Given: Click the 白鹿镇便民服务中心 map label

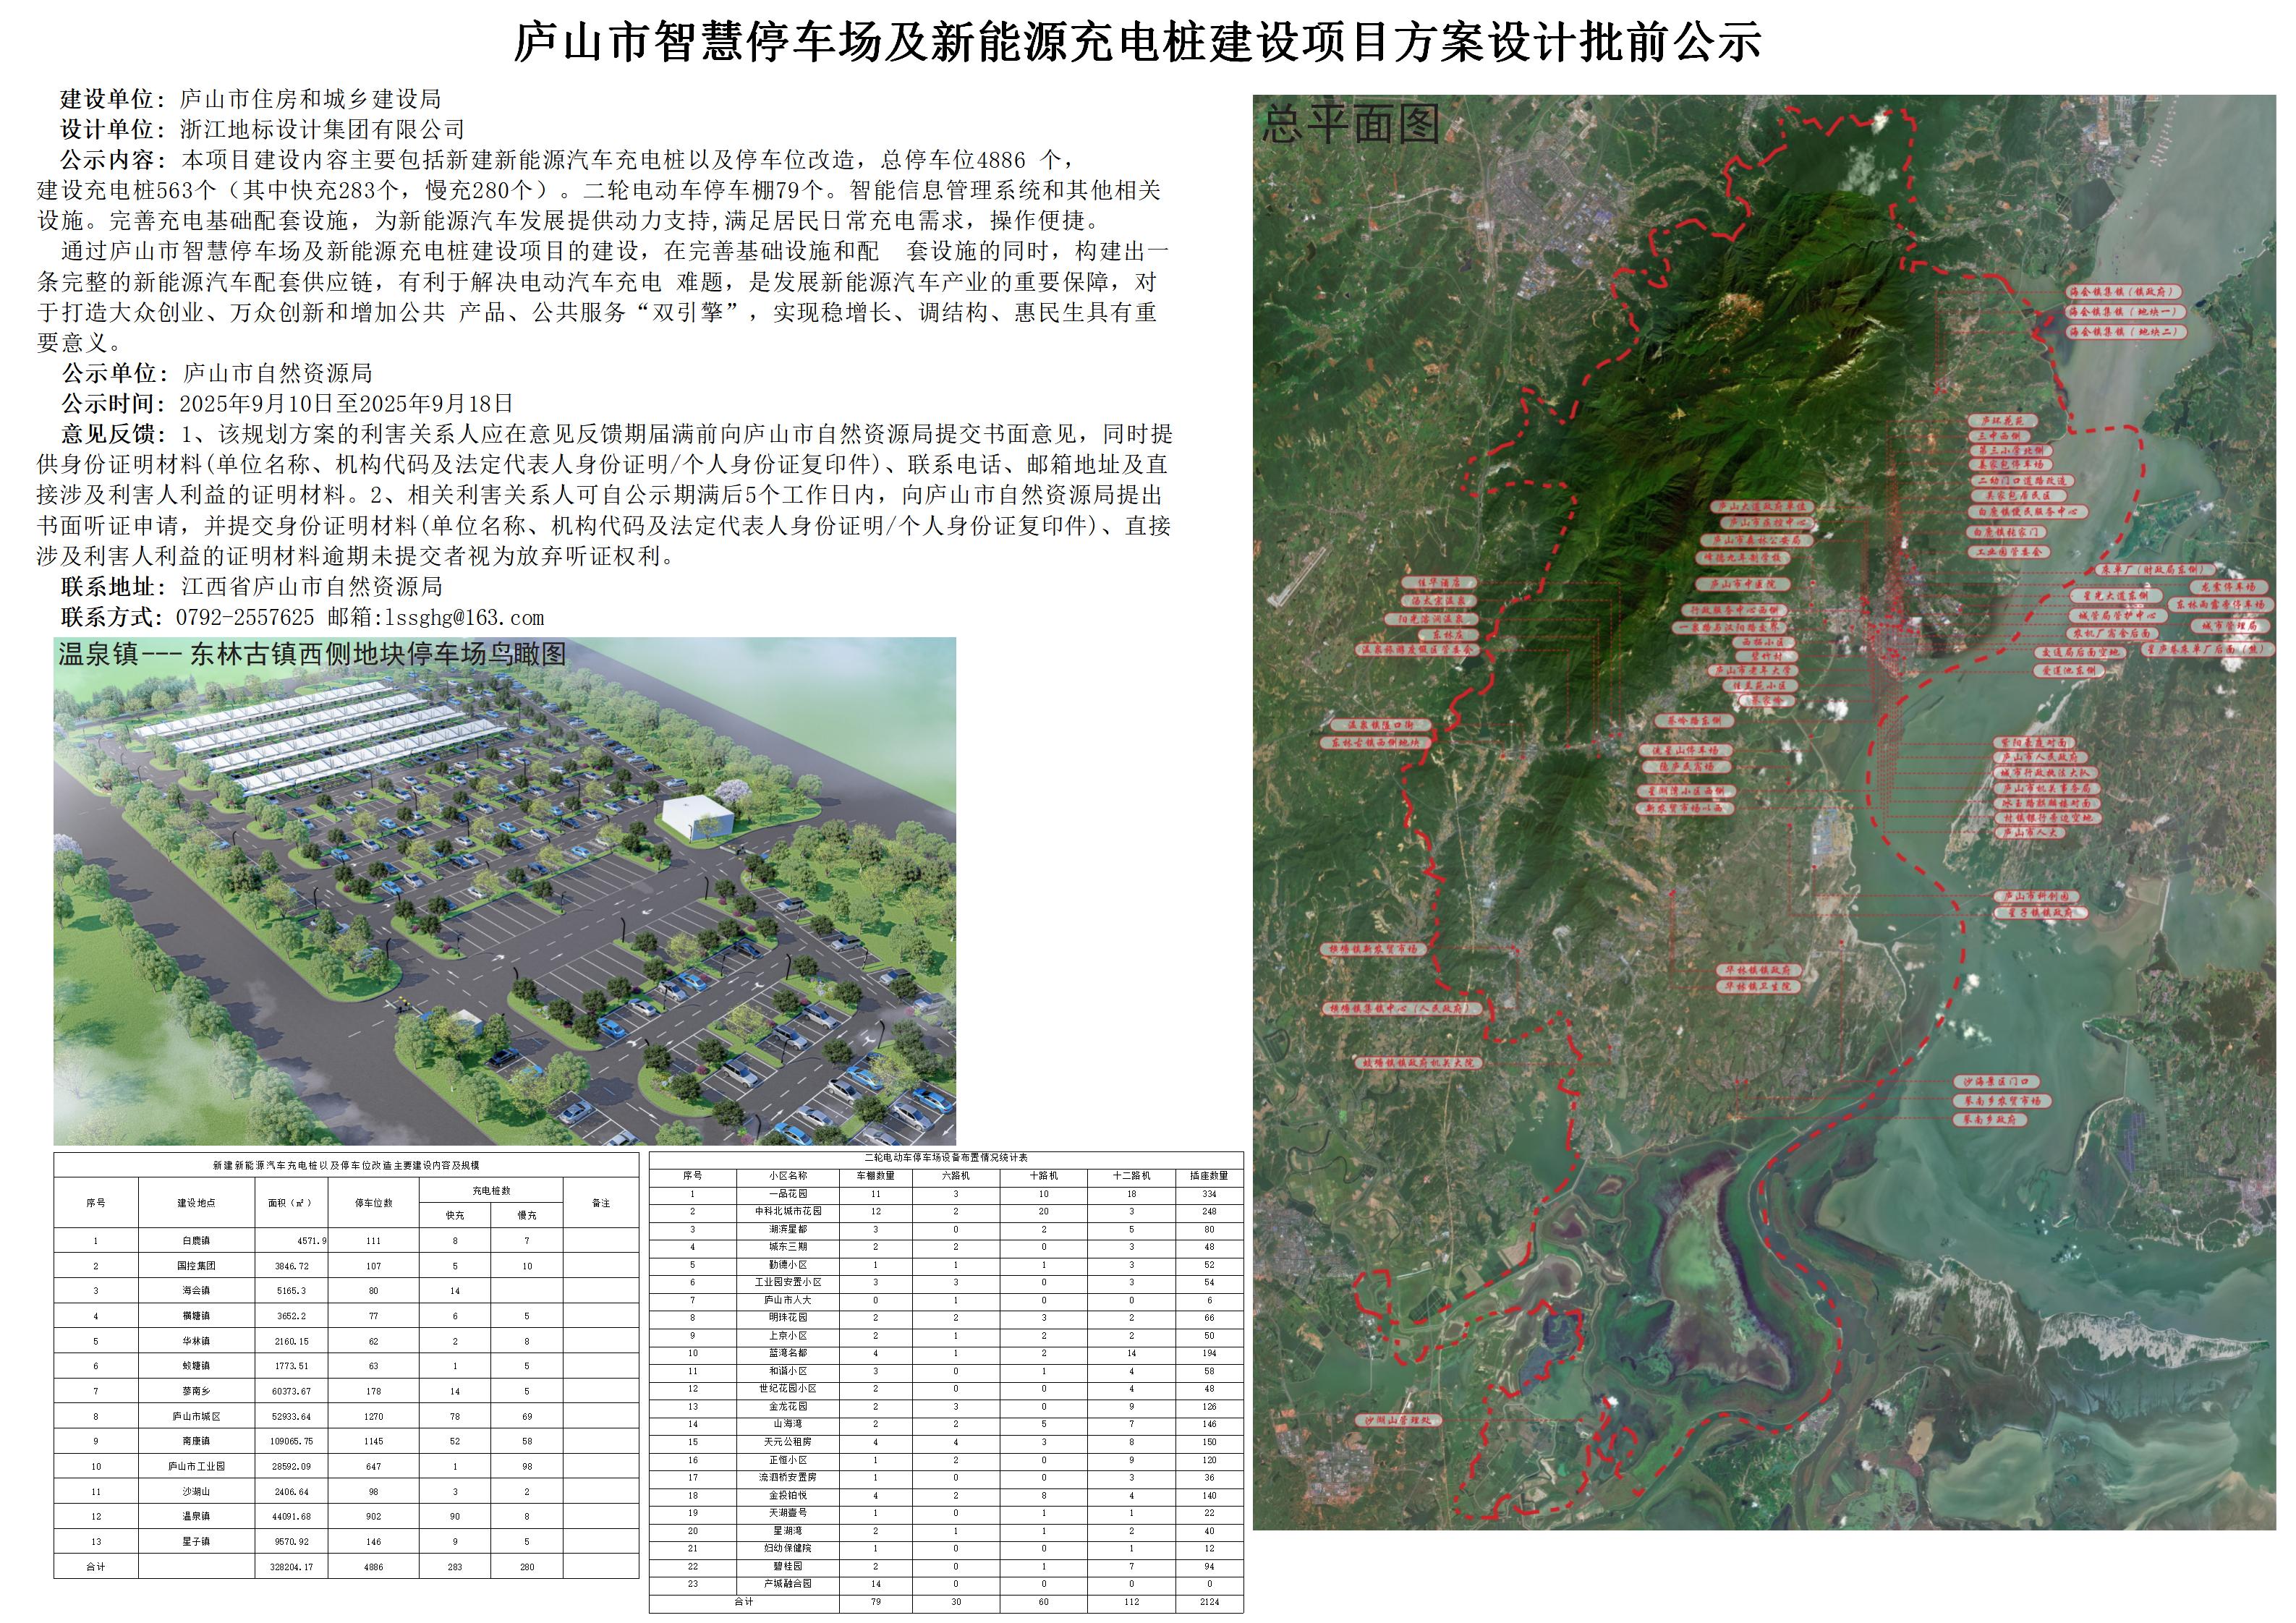Looking at the screenshot, I should pyautogui.click(x=2028, y=511).
